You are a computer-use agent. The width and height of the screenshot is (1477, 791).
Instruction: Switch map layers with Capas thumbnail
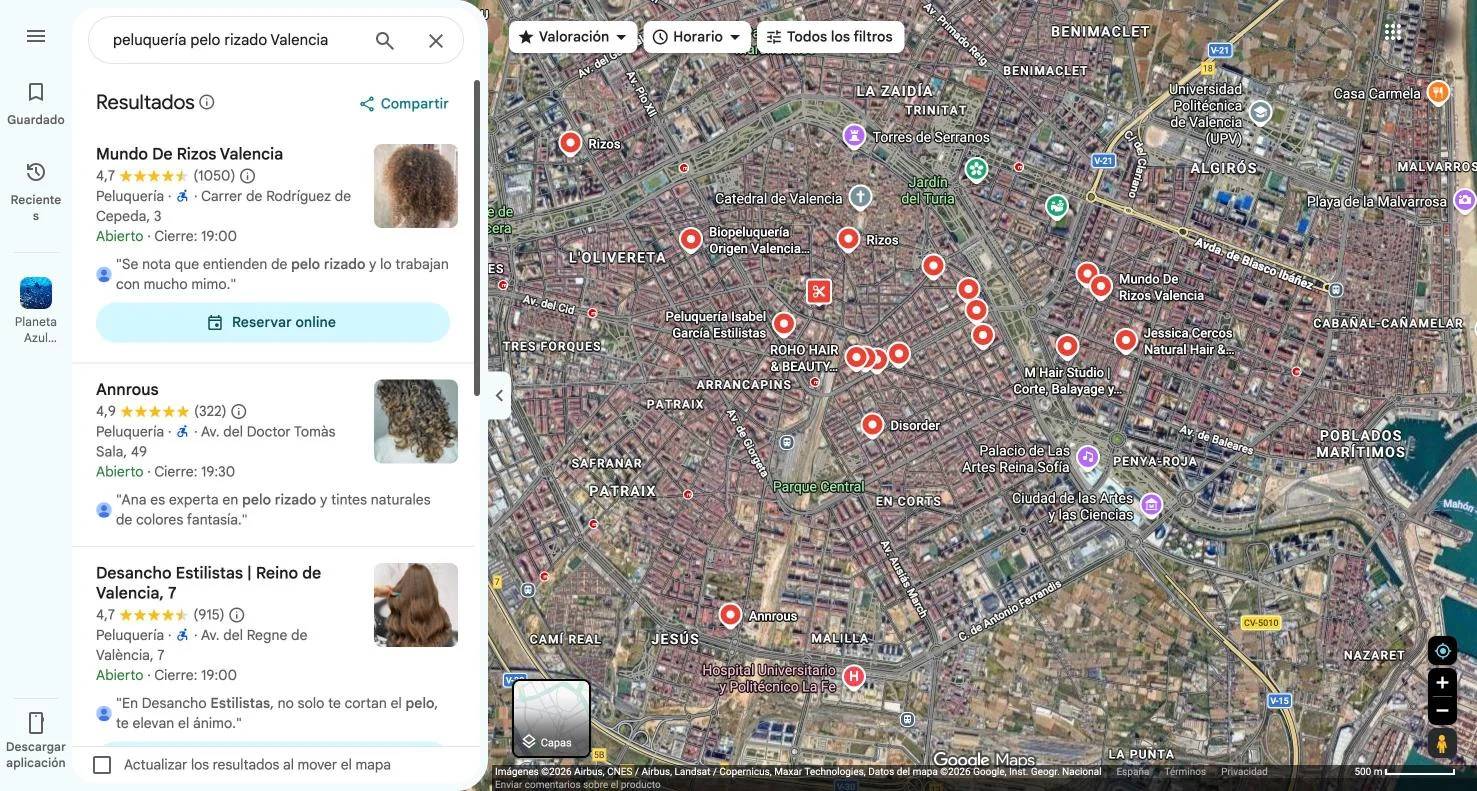pos(552,718)
